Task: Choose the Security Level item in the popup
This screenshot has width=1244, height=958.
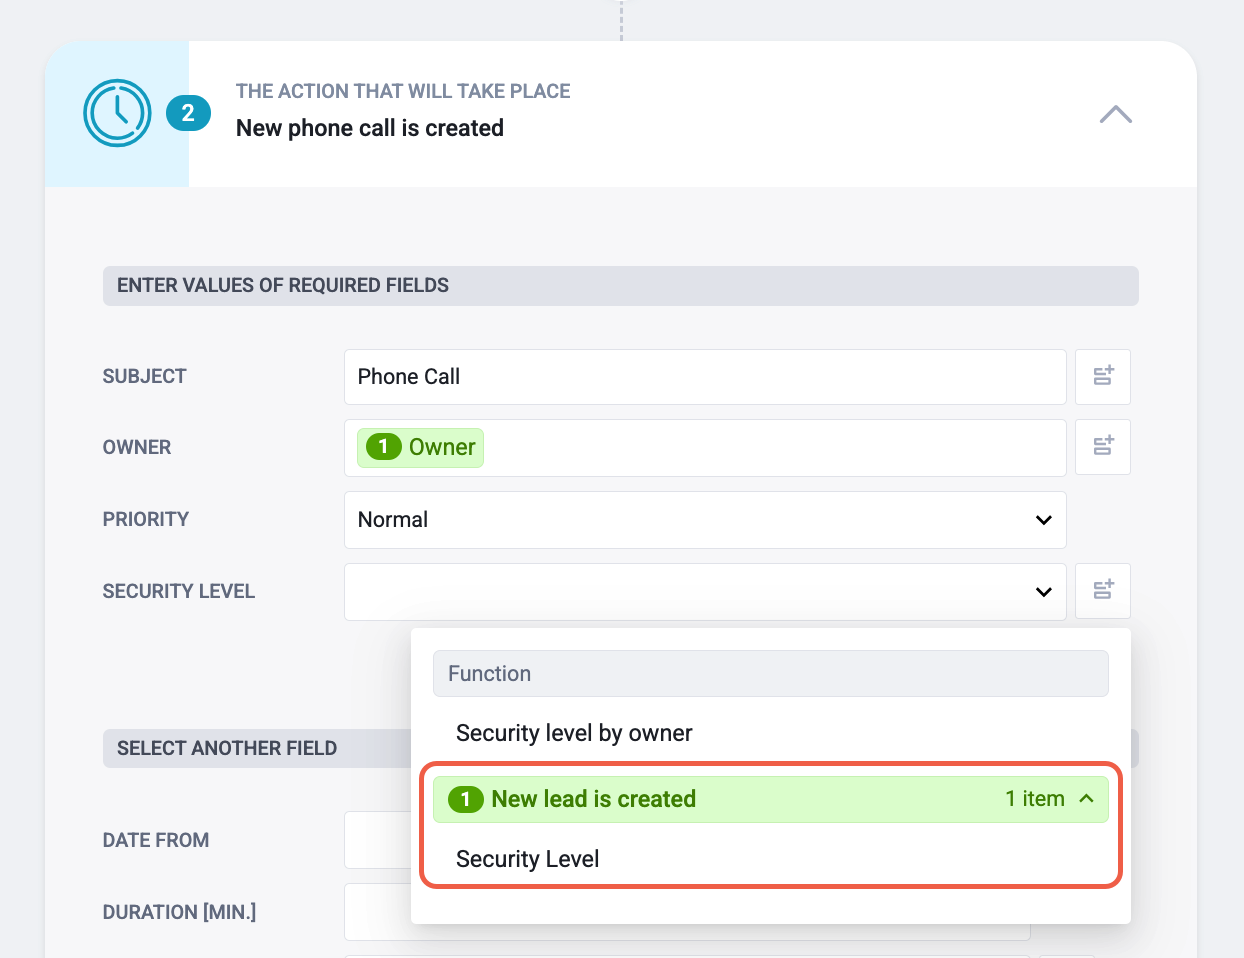Action: (527, 859)
